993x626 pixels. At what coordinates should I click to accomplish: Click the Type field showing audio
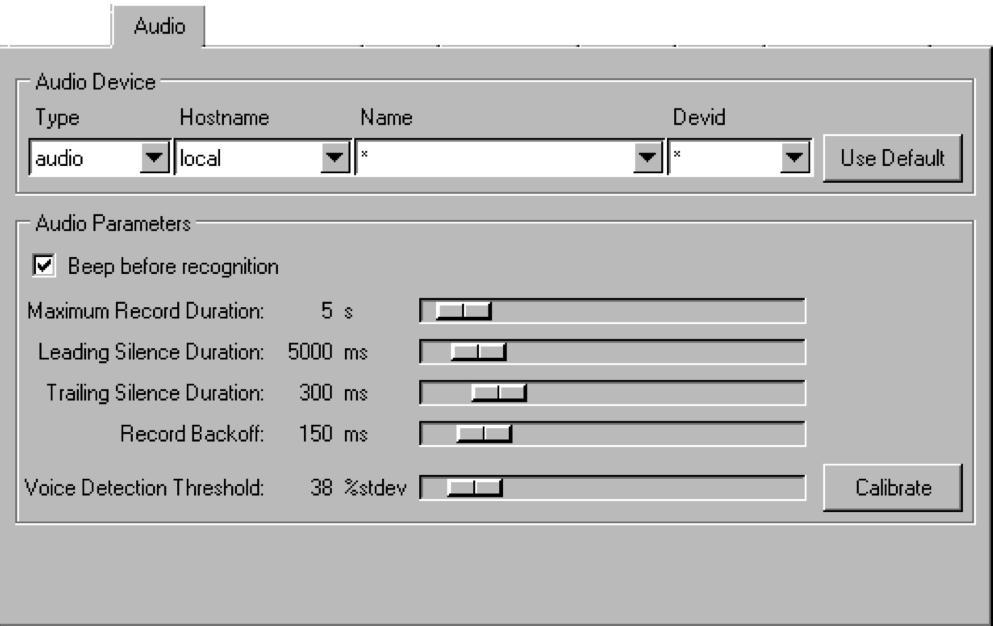[x=85, y=158]
